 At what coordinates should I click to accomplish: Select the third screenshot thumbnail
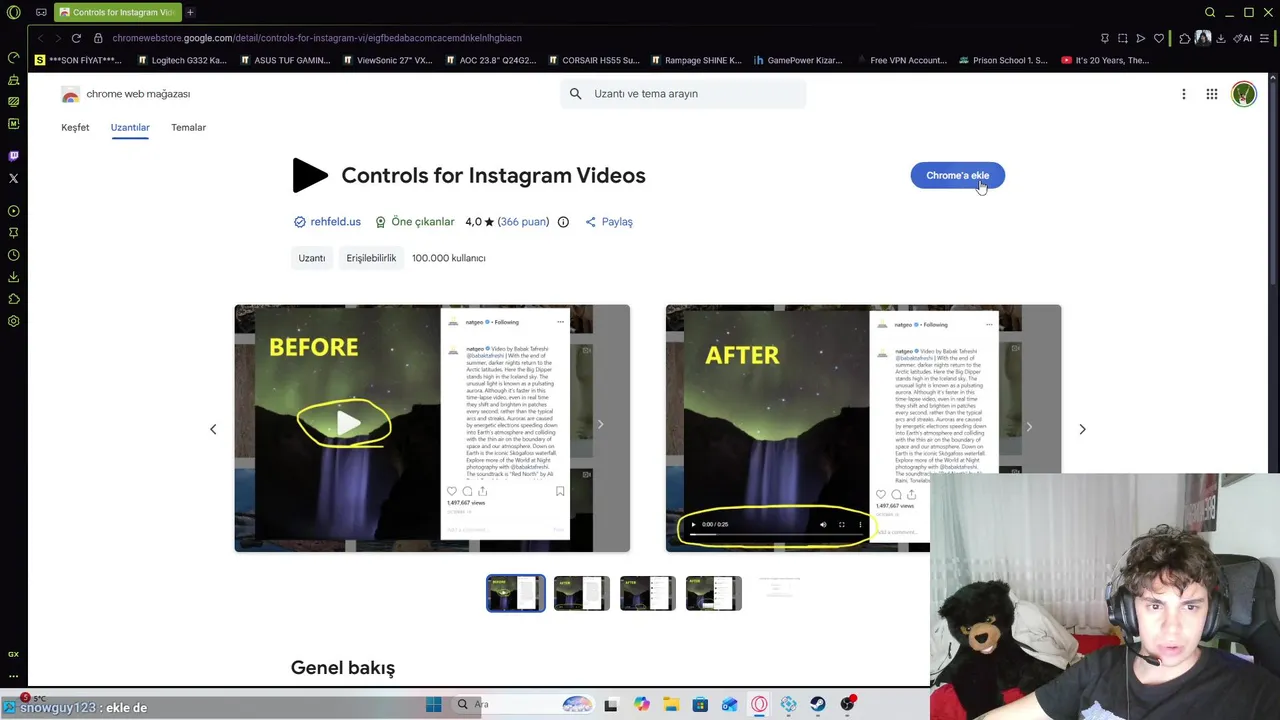(648, 593)
